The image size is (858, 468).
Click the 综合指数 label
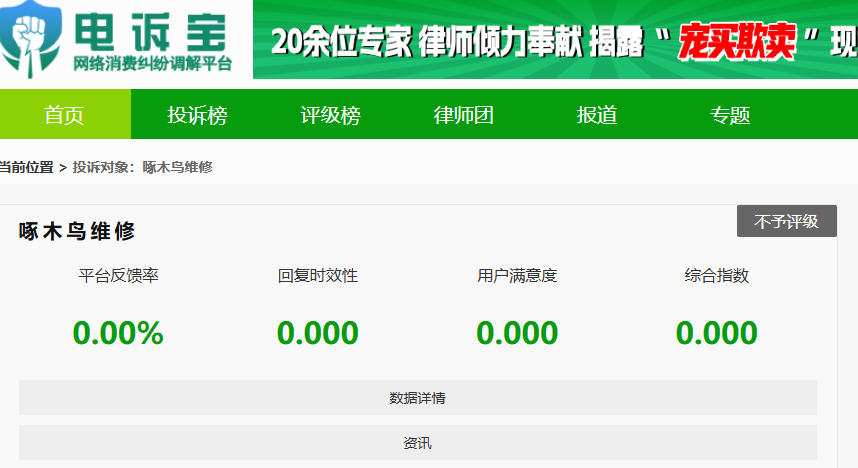click(x=717, y=275)
